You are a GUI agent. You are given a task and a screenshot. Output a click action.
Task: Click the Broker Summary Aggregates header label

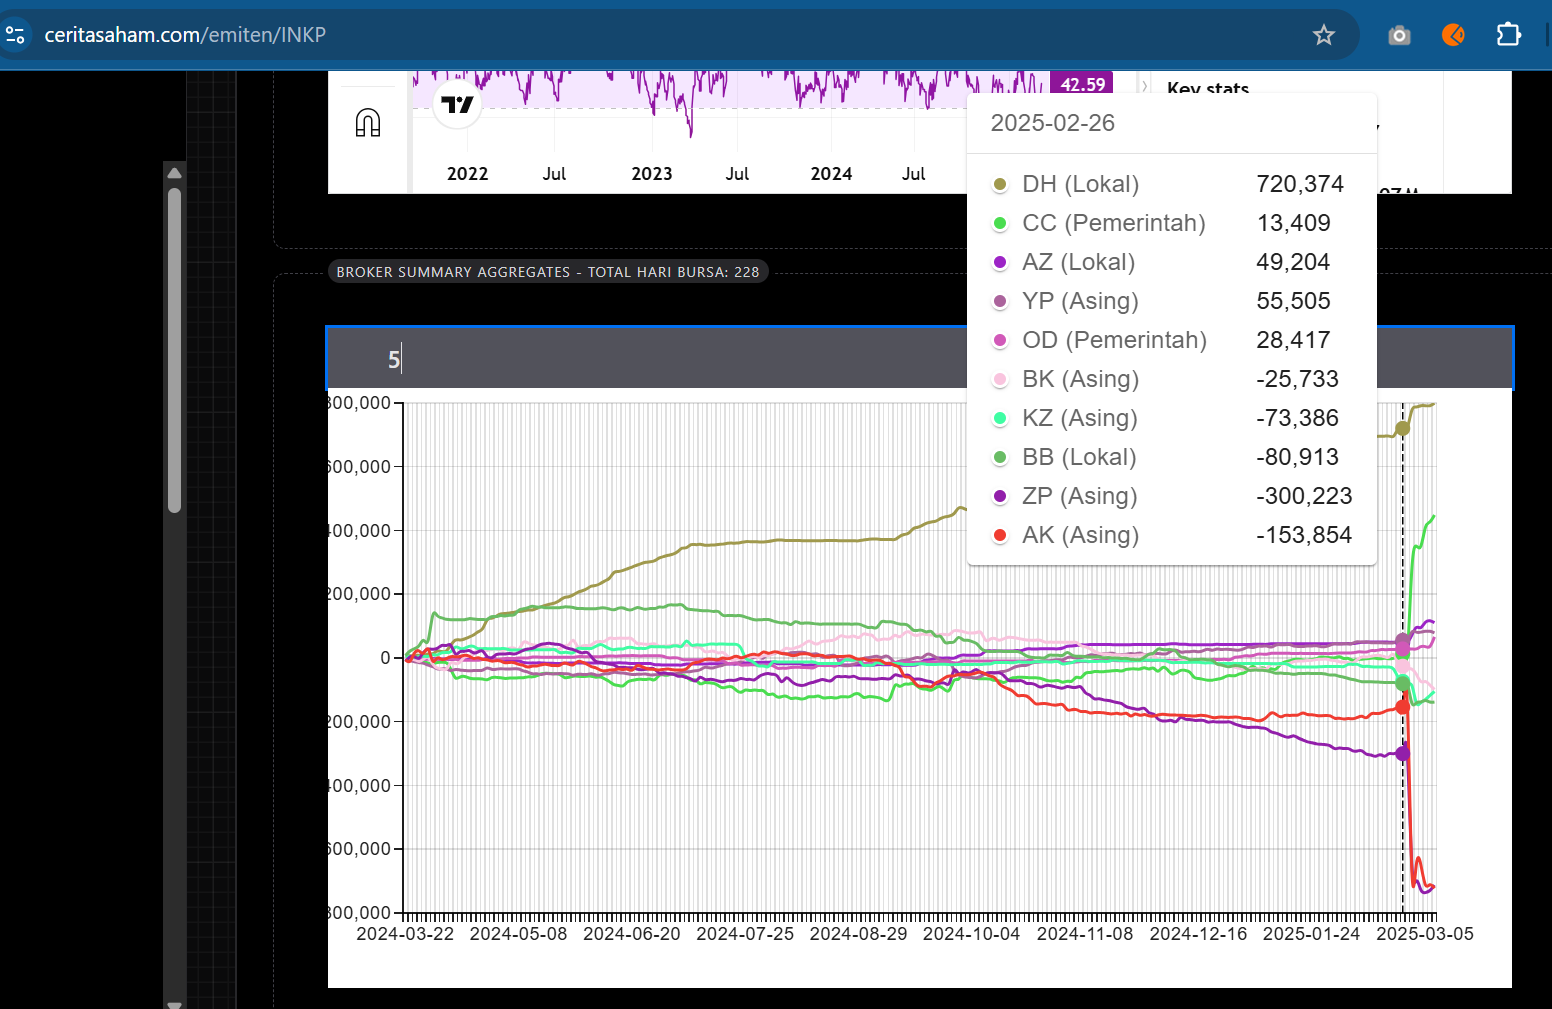tap(547, 272)
